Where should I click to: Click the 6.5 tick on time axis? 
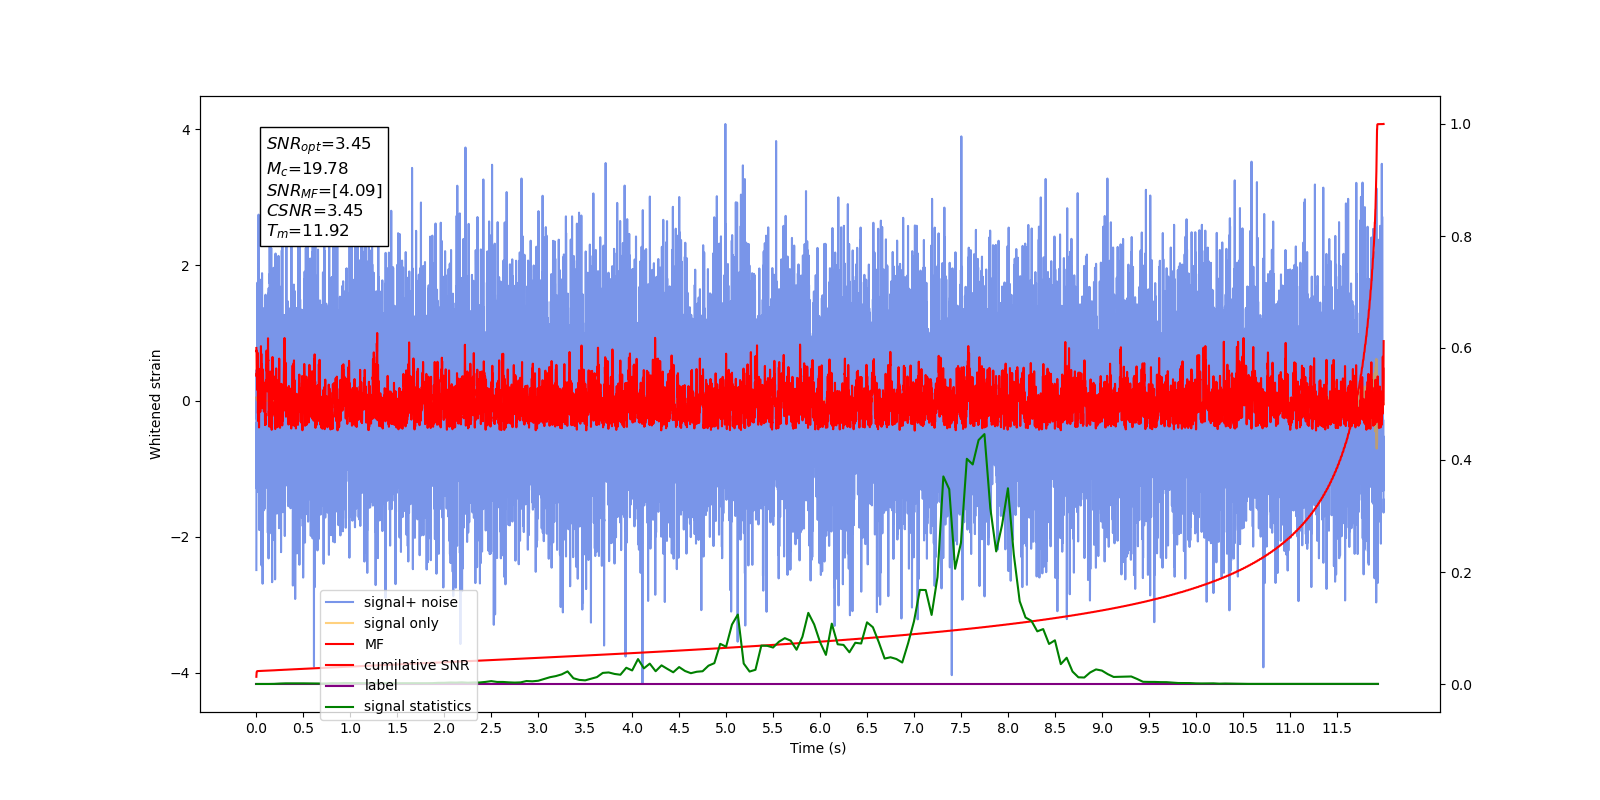tap(867, 728)
